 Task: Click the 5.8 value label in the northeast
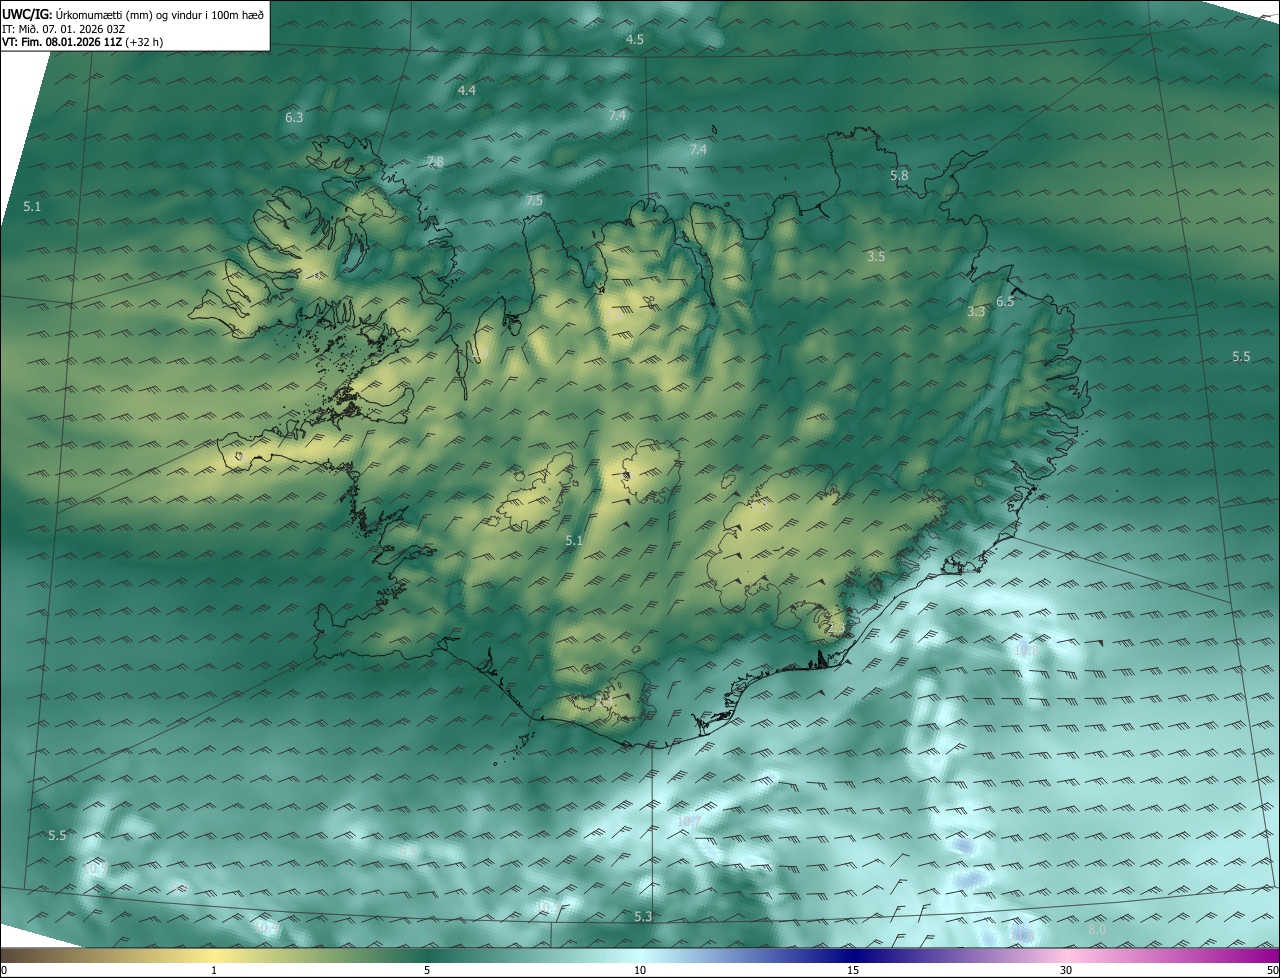tap(899, 176)
